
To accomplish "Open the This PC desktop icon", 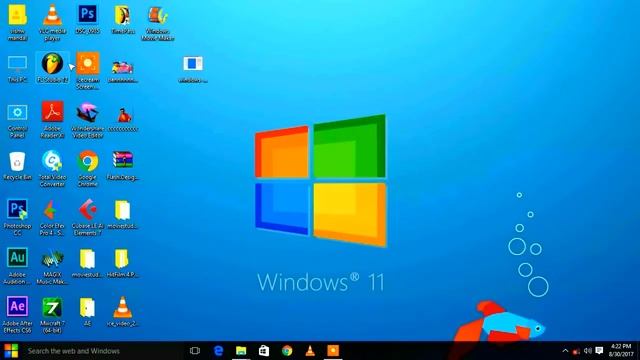I will tap(18, 68).
